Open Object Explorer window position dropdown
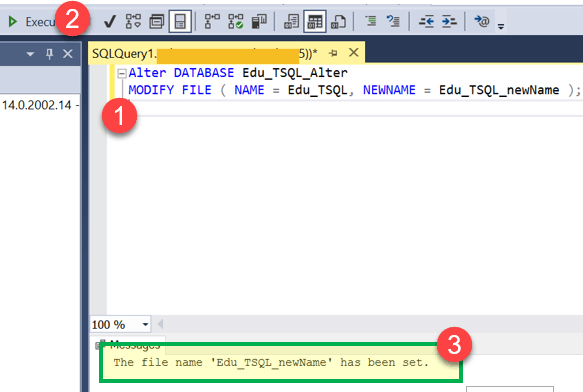583x392 pixels. click(x=30, y=54)
